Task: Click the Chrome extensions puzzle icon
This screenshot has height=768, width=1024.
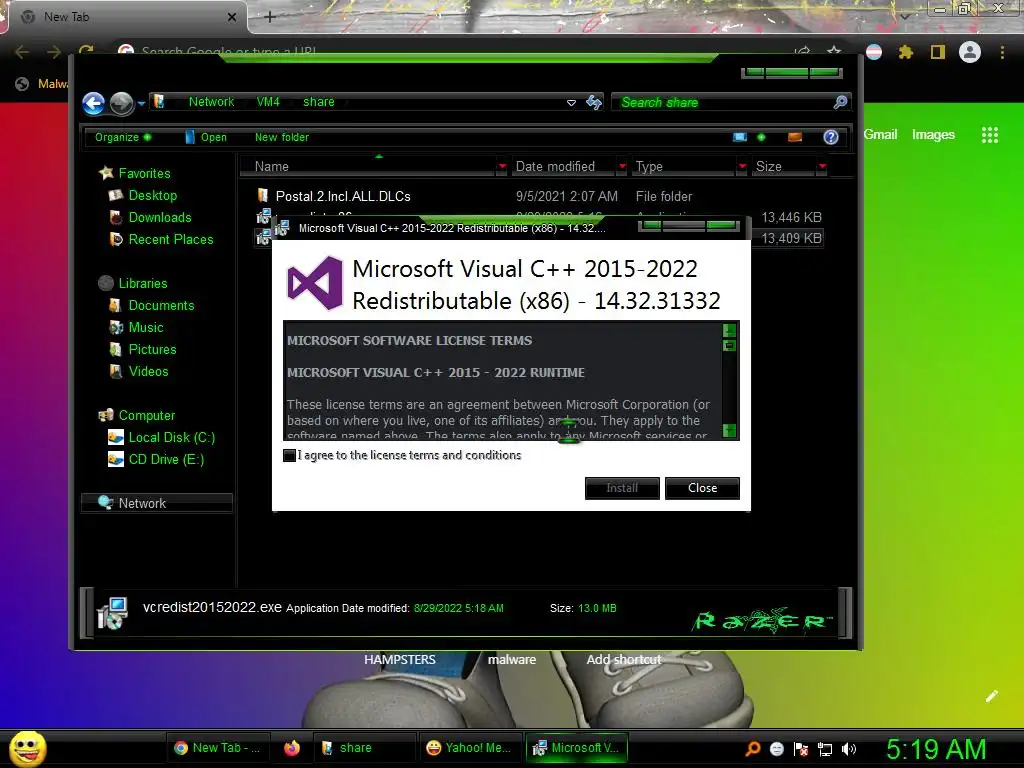Action: pyautogui.click(x=905, y=52)
